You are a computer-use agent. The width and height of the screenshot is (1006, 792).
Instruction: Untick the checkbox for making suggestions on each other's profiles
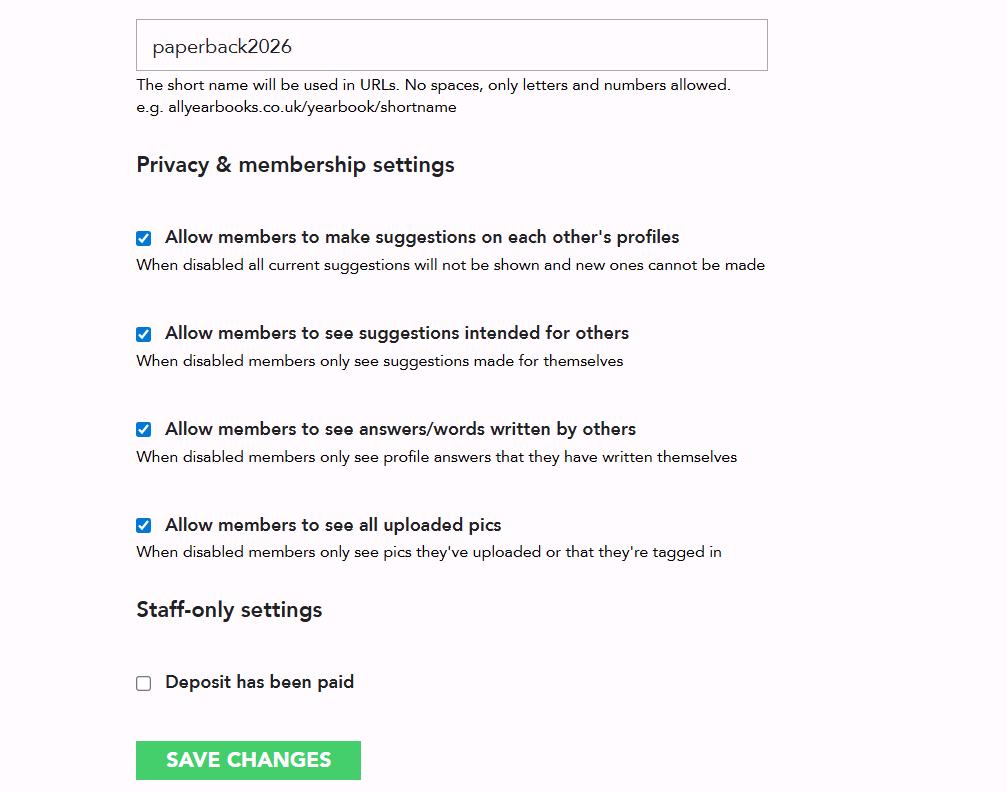coord(144,239)
